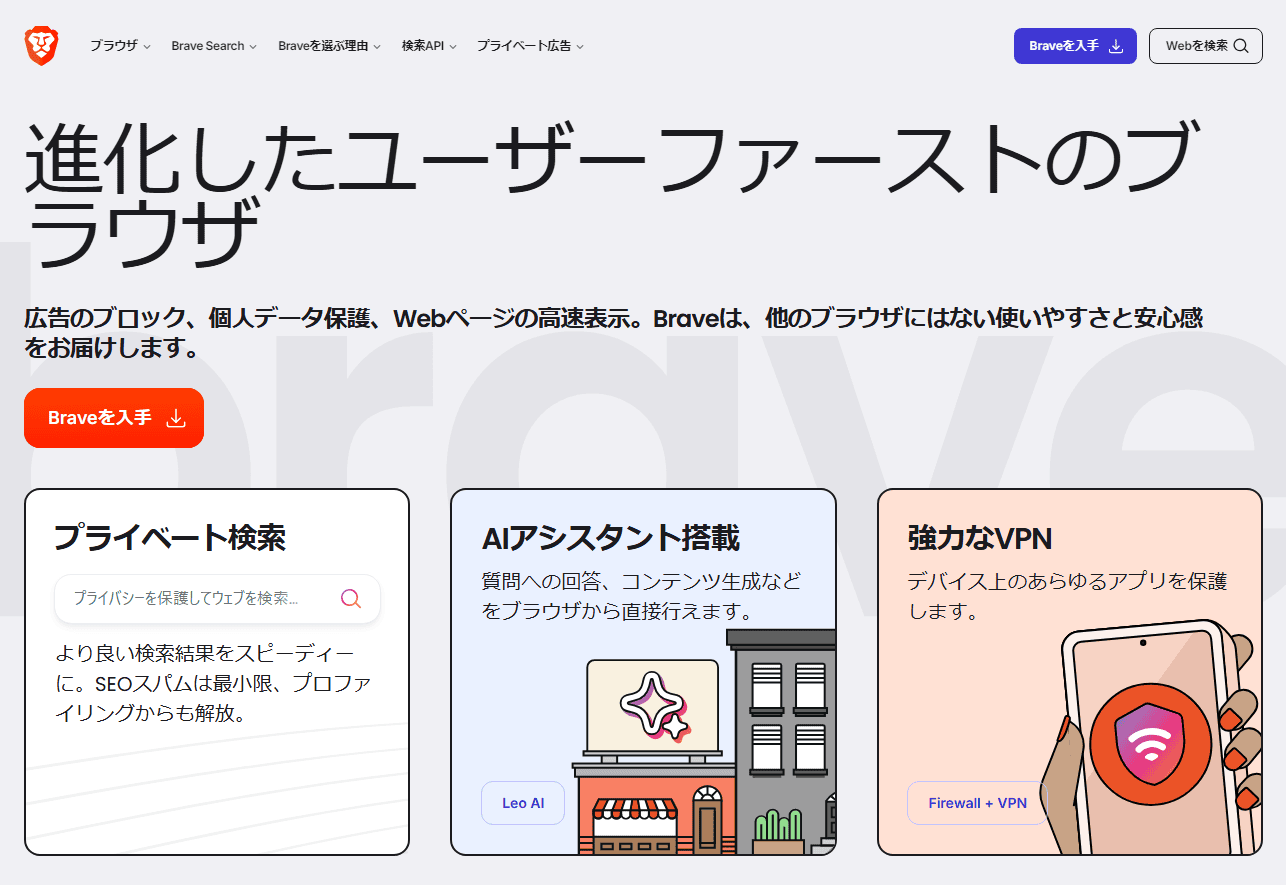
Task: Open the Leo AI button
Action: 523,803
